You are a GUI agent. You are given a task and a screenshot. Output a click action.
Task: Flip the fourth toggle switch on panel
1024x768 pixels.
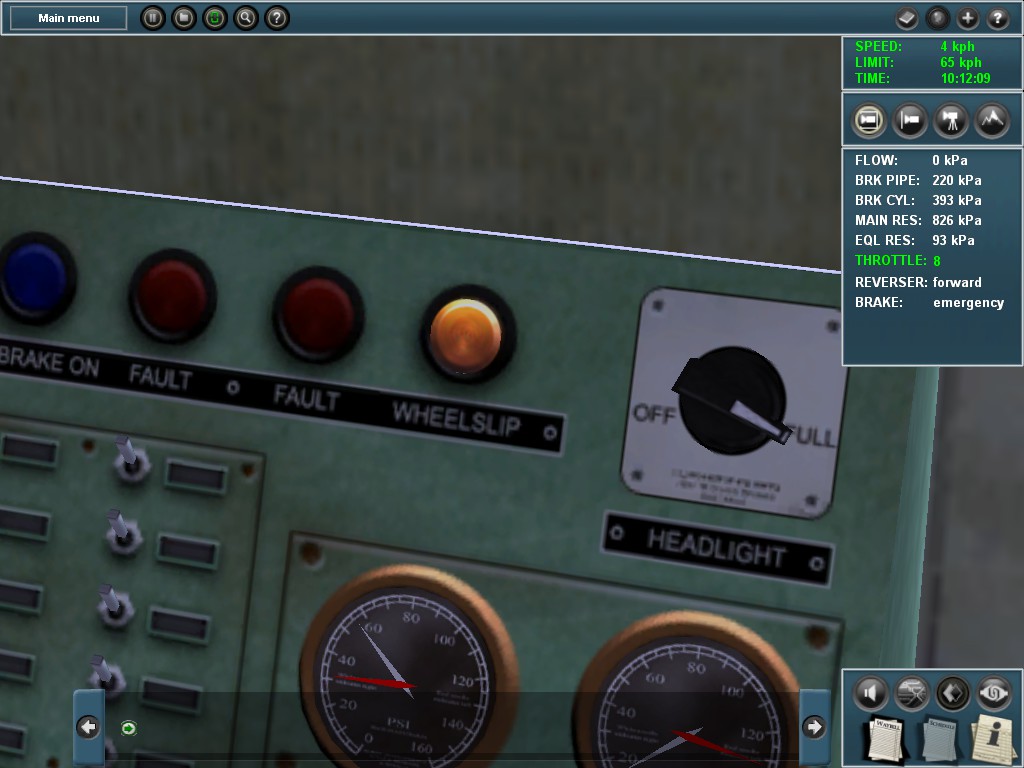pos(106,676)
